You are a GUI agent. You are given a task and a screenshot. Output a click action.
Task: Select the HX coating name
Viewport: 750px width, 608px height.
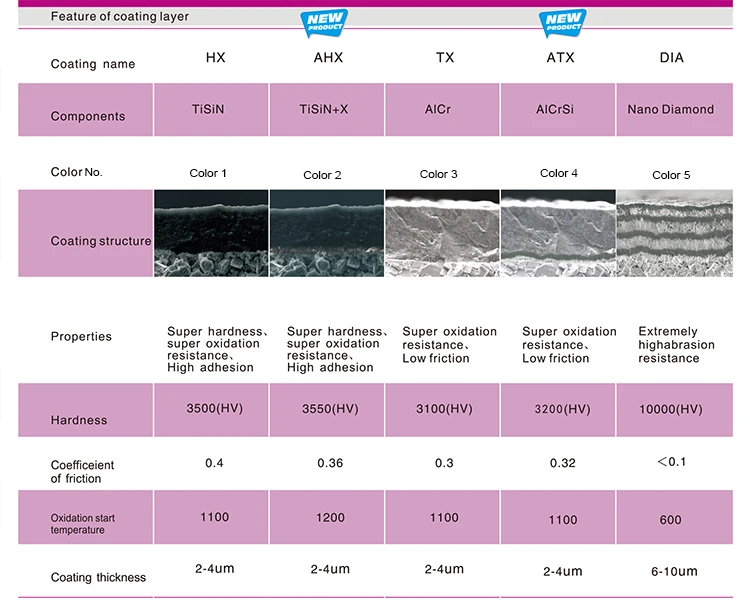(x=215, y=57)
